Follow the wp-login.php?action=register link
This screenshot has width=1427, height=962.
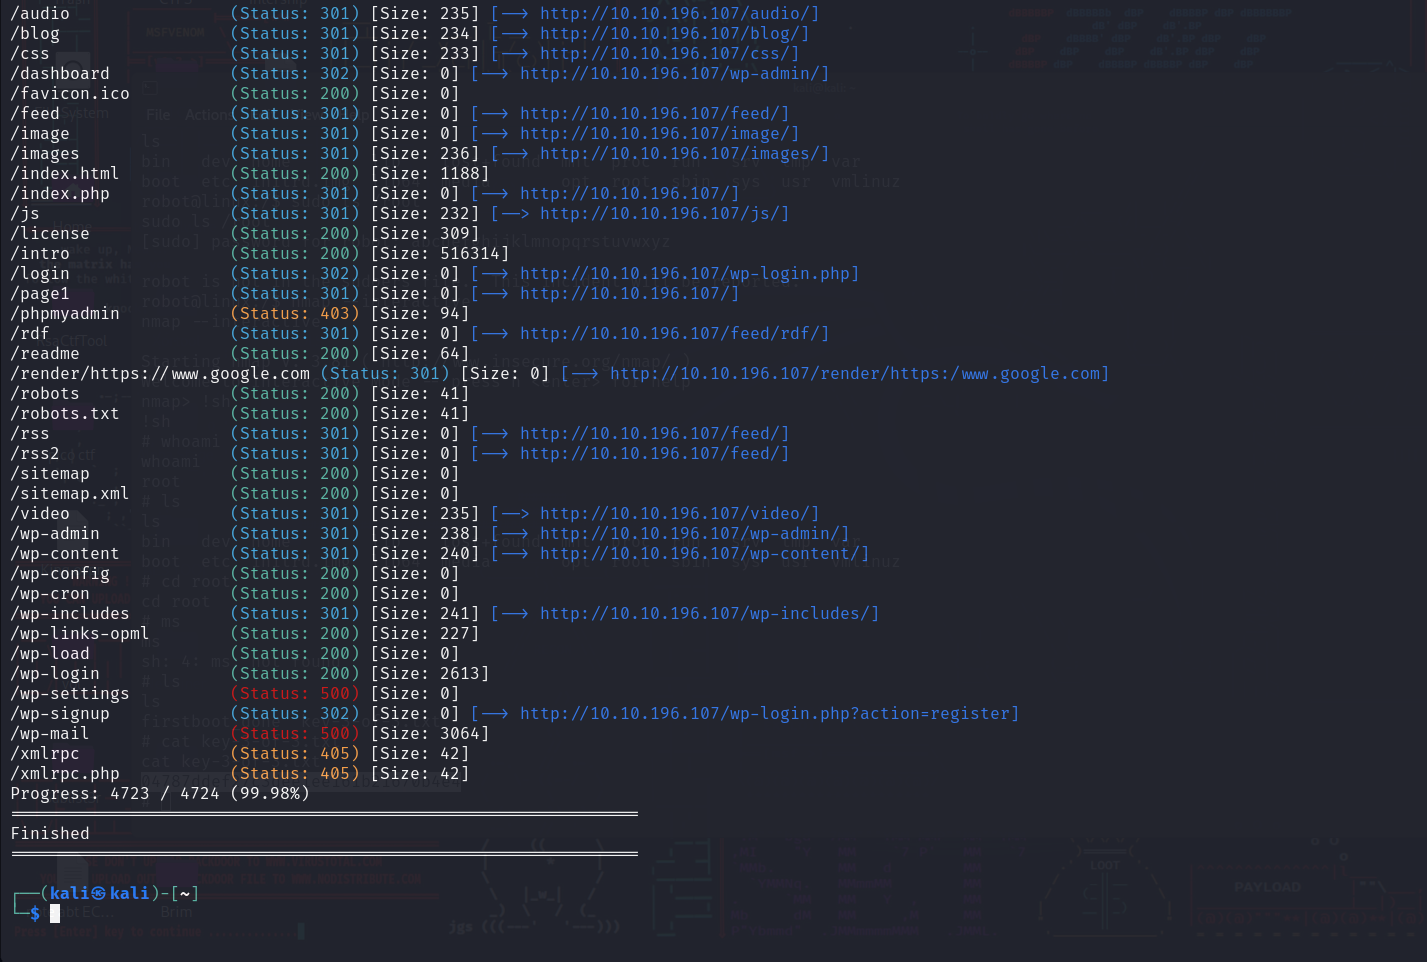click(765, 713)
